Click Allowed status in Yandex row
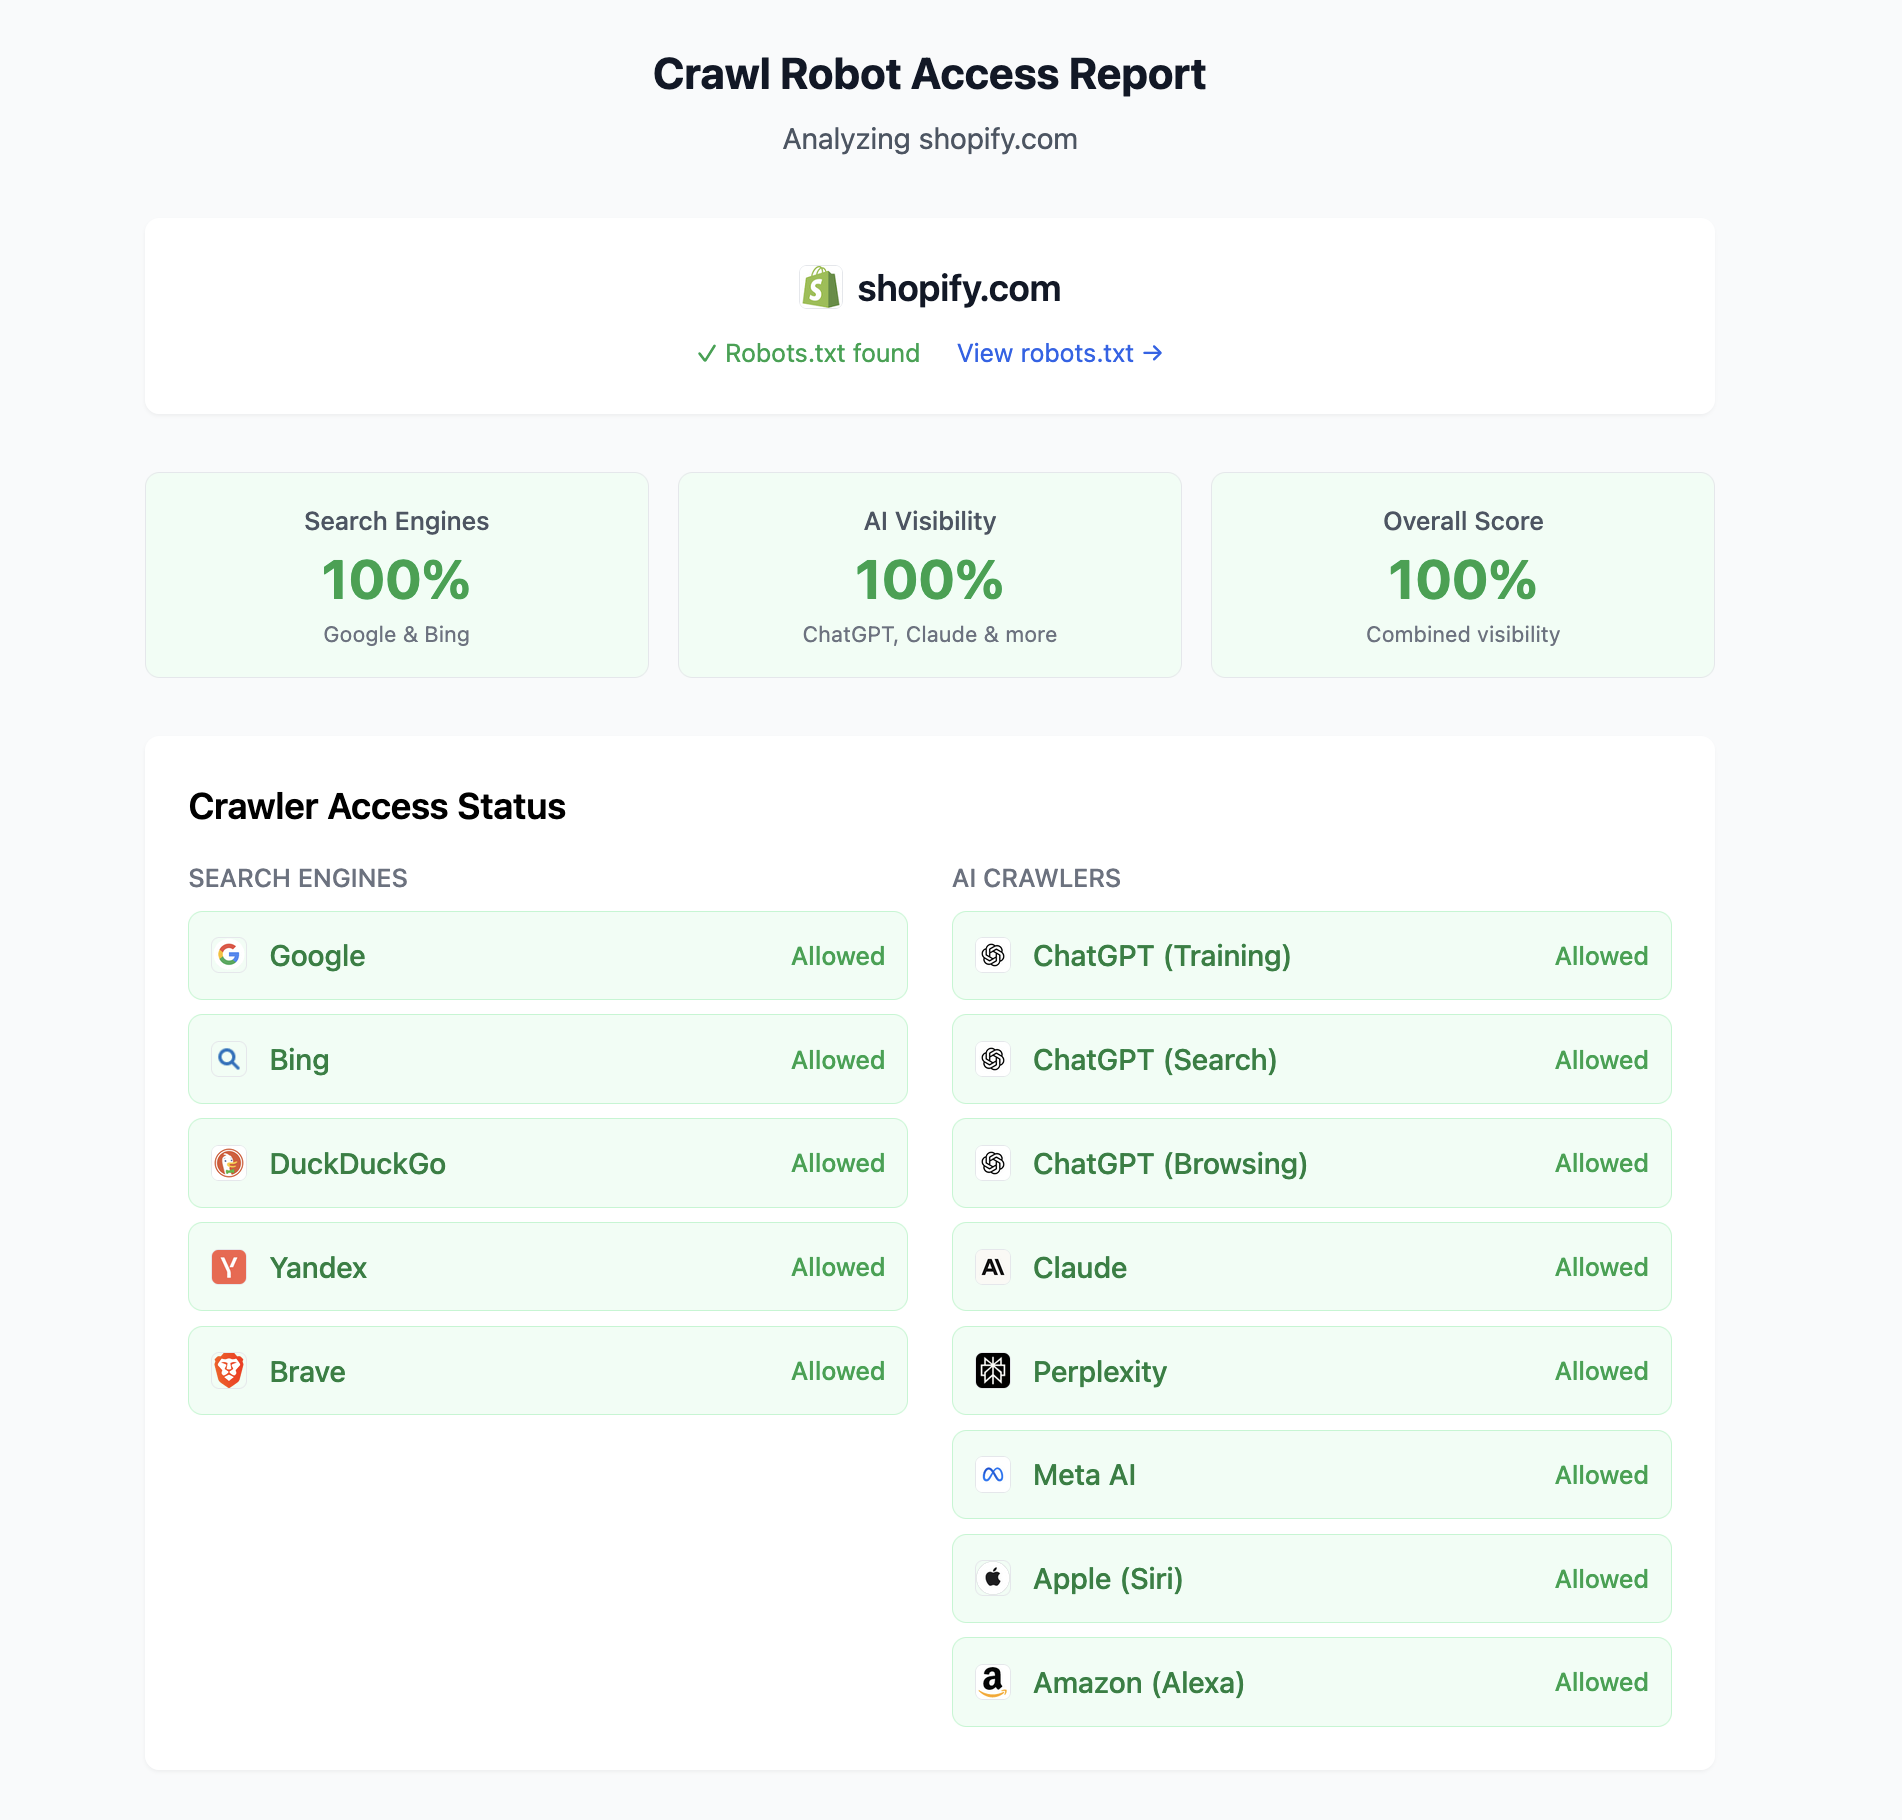 [x=838, y=1267]
